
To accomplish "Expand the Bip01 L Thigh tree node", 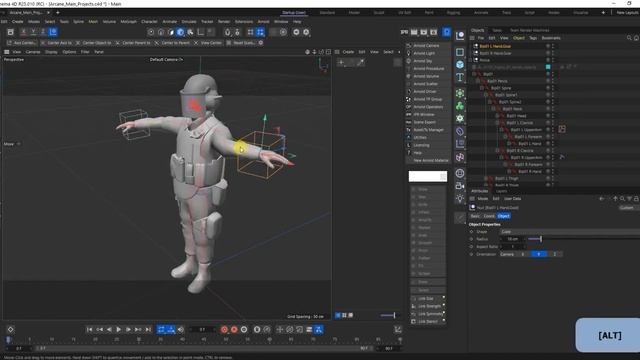I will pos(486,178).
